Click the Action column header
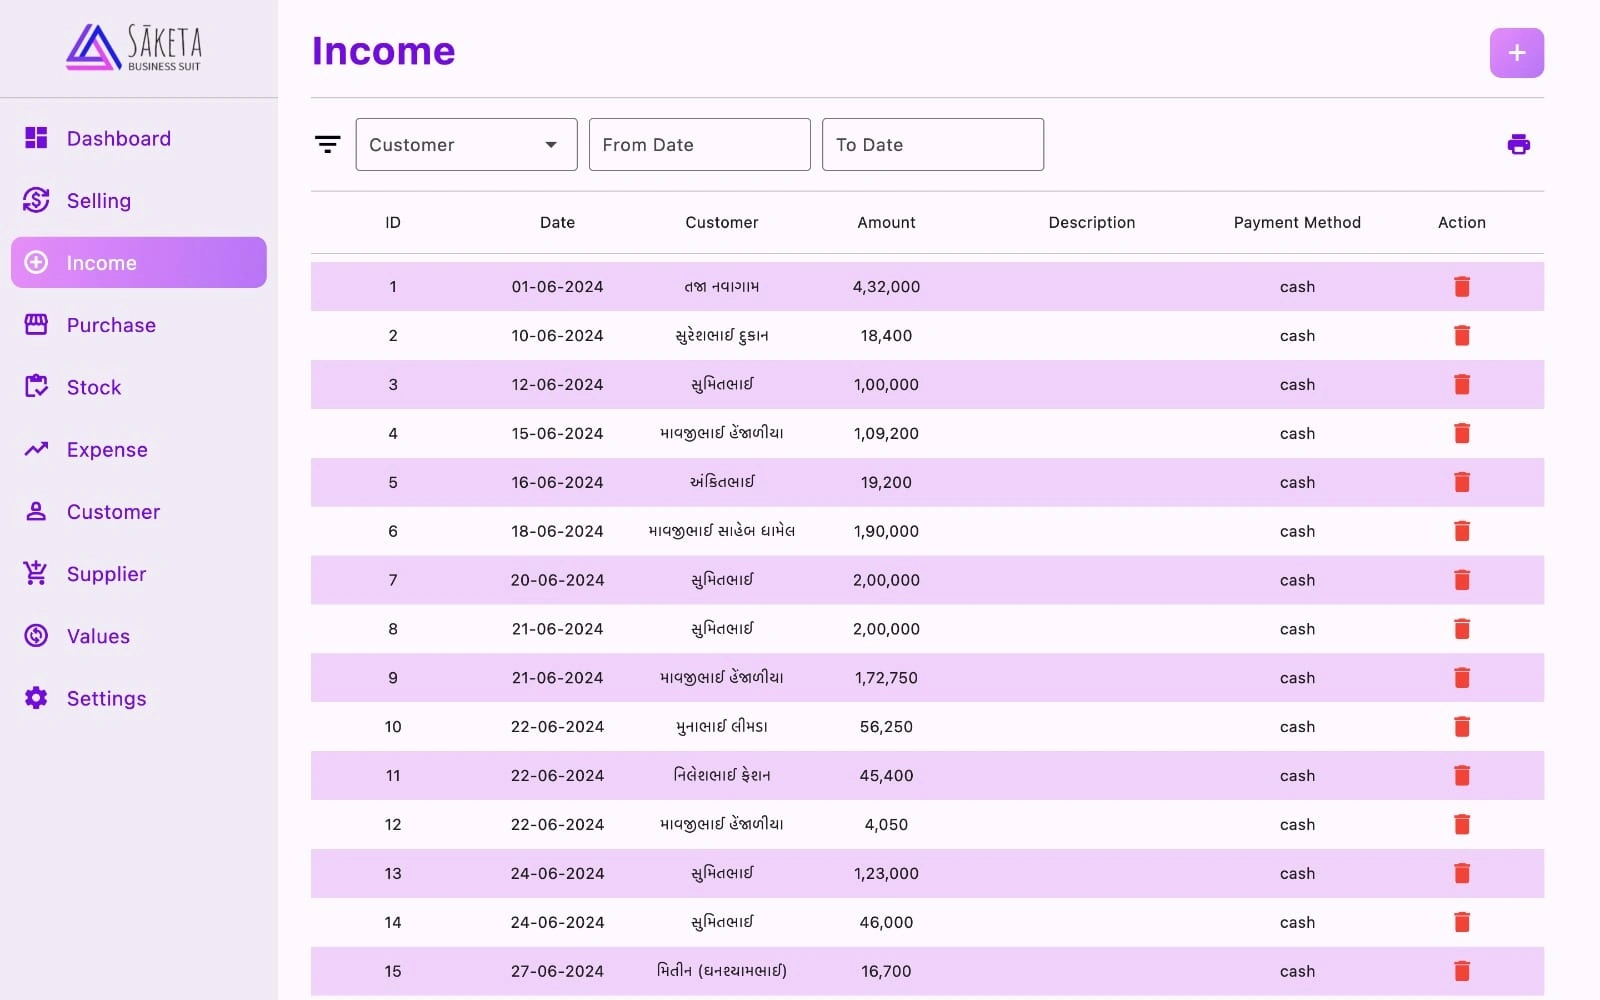The height and width of the screenshot is (1000, 1600). [1462, 222]
